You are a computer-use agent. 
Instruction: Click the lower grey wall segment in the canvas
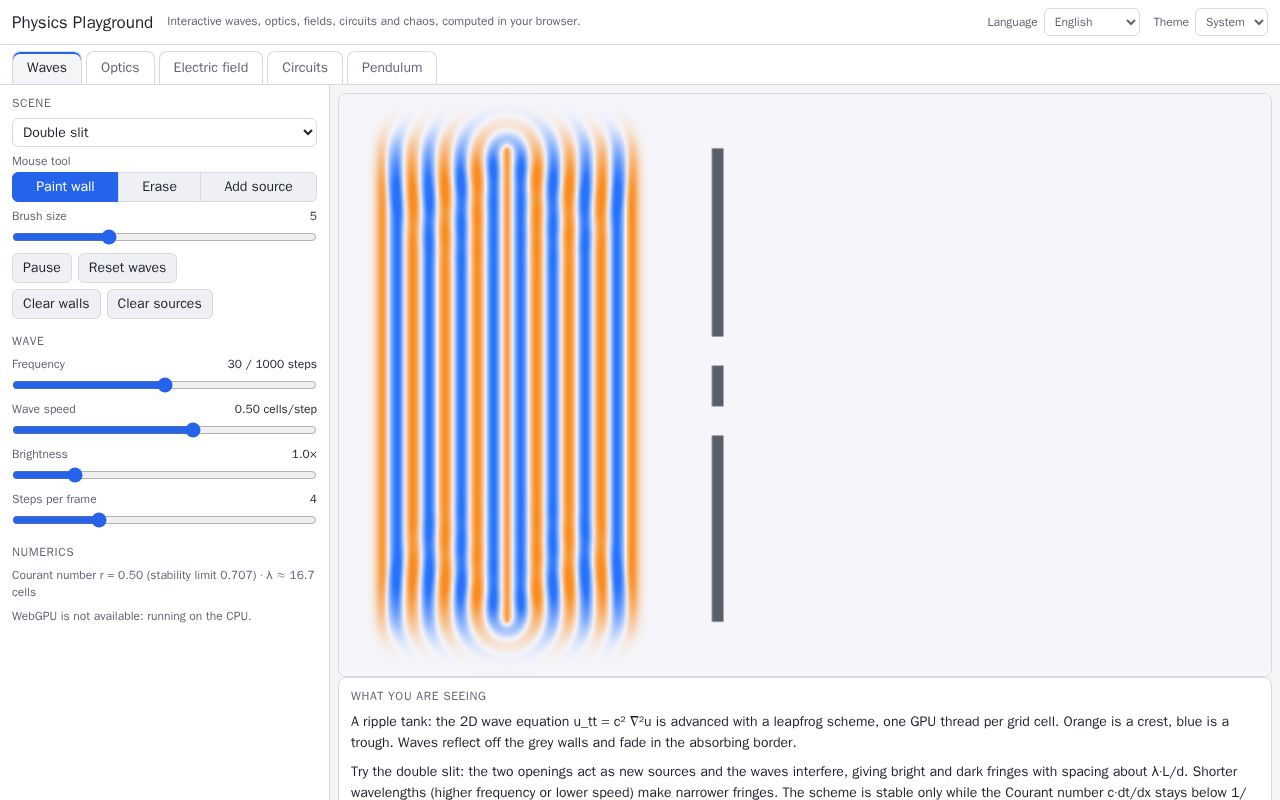717,528
